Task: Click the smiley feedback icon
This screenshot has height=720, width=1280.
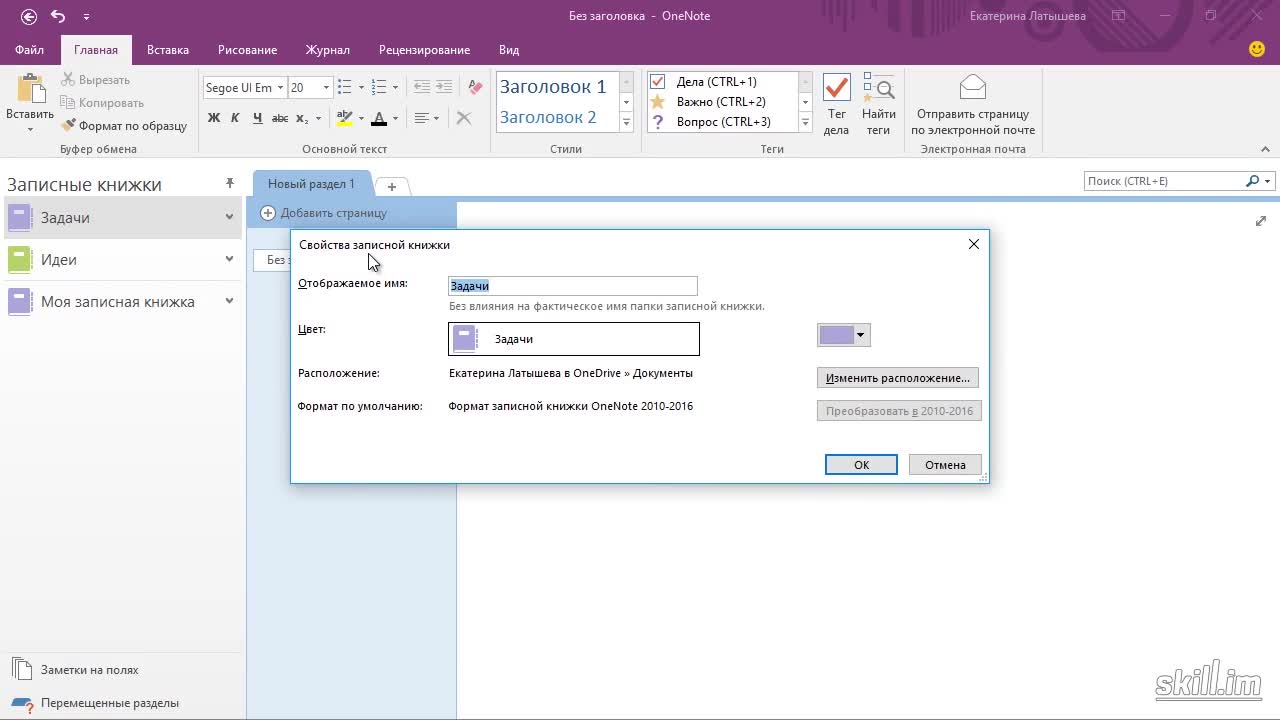Action: point(1257,49)
